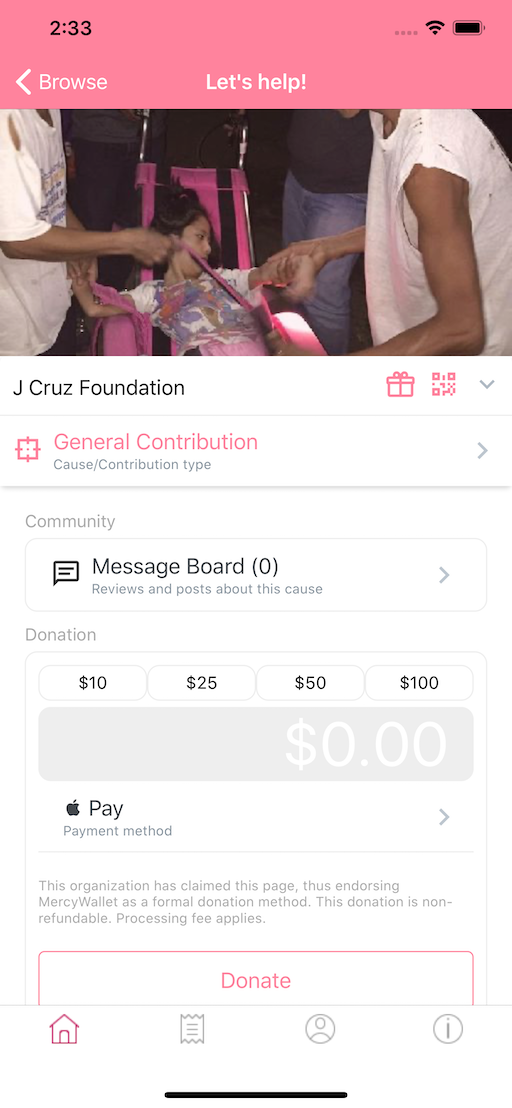The width and height of the screenshot is (512, 1108).
Task: Open General Contribution cause type chevron
Action: [x=482, y=450]
